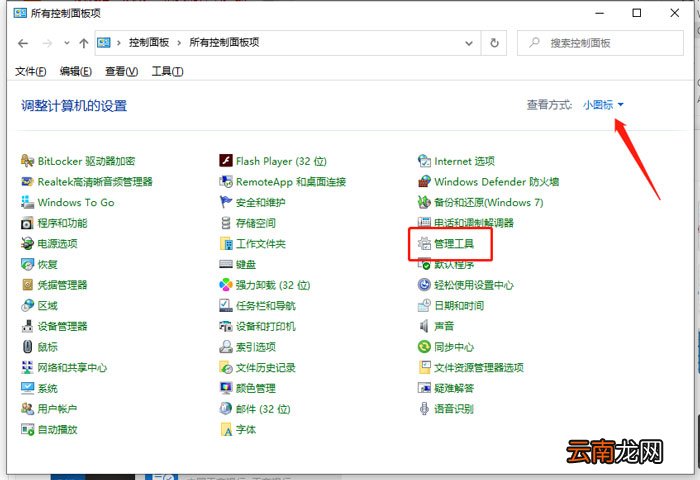
Task: Open the 同步中心 link
Action: (x=454, y=346)
